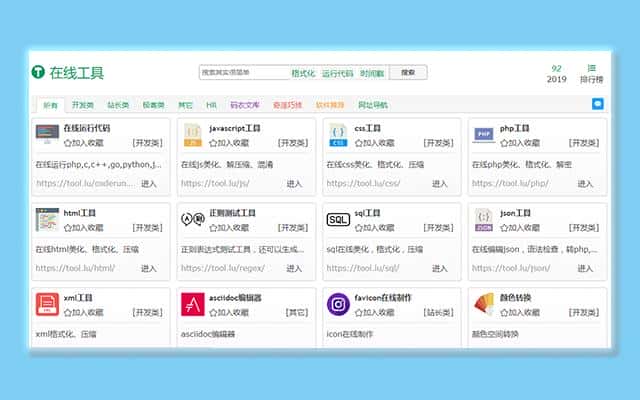Click the php工具 PHP badge icon
The height and width of the screenshot is (400, 640).
click(484, 135)
